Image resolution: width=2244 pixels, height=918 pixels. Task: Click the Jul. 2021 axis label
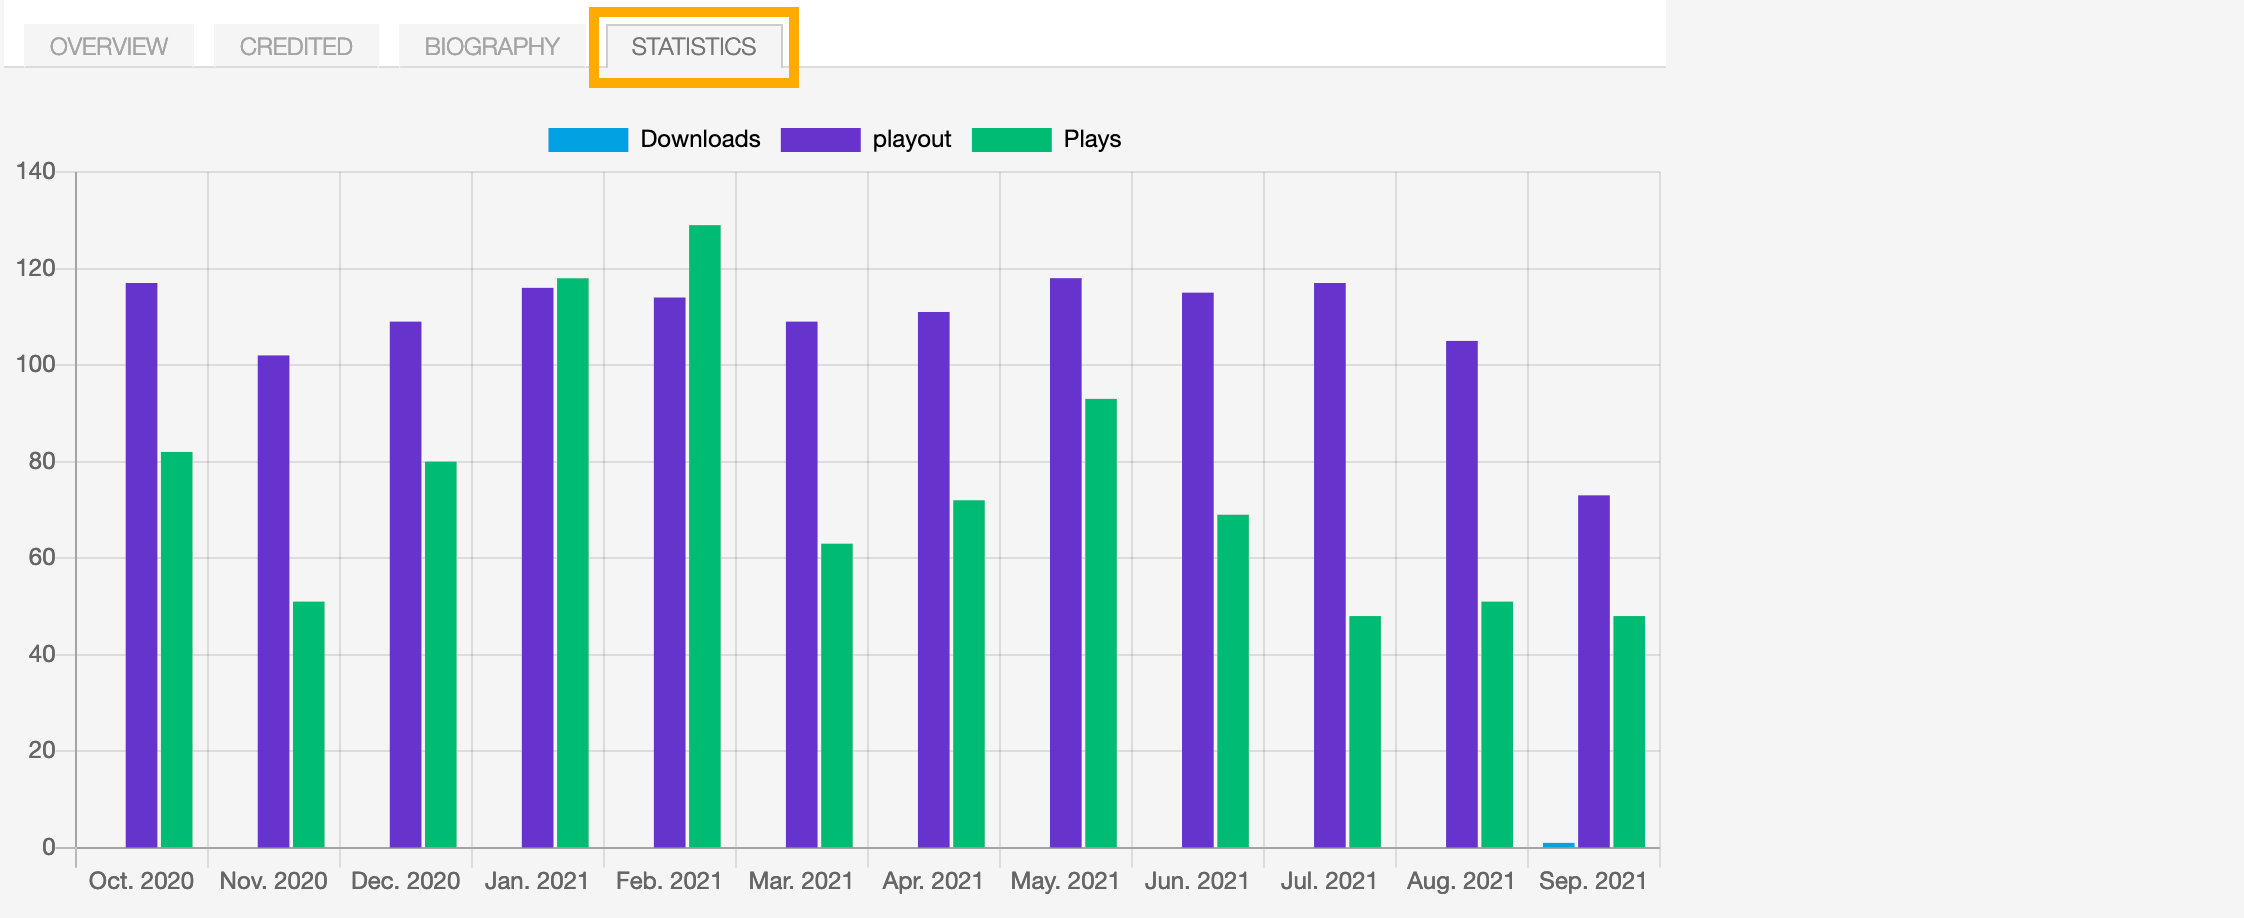[x=1329, y=881]
